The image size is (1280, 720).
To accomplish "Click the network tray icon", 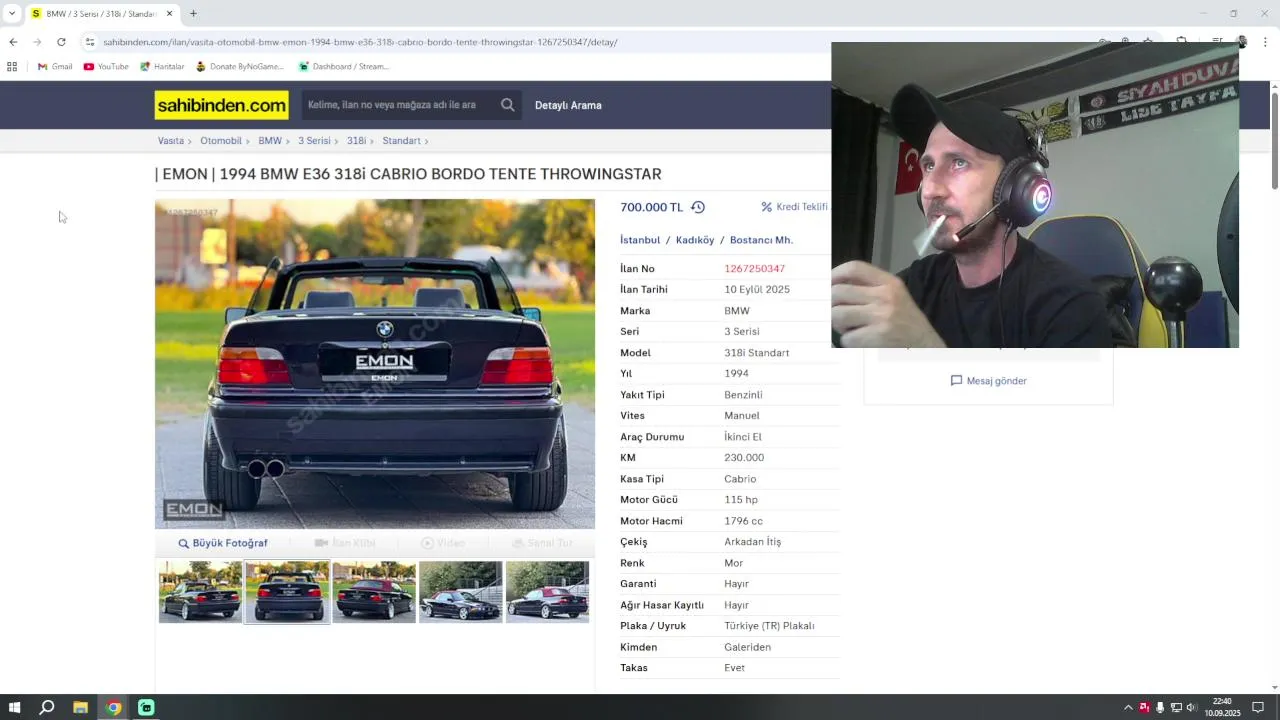I will pyautogui.click(x=1176, y=708).
